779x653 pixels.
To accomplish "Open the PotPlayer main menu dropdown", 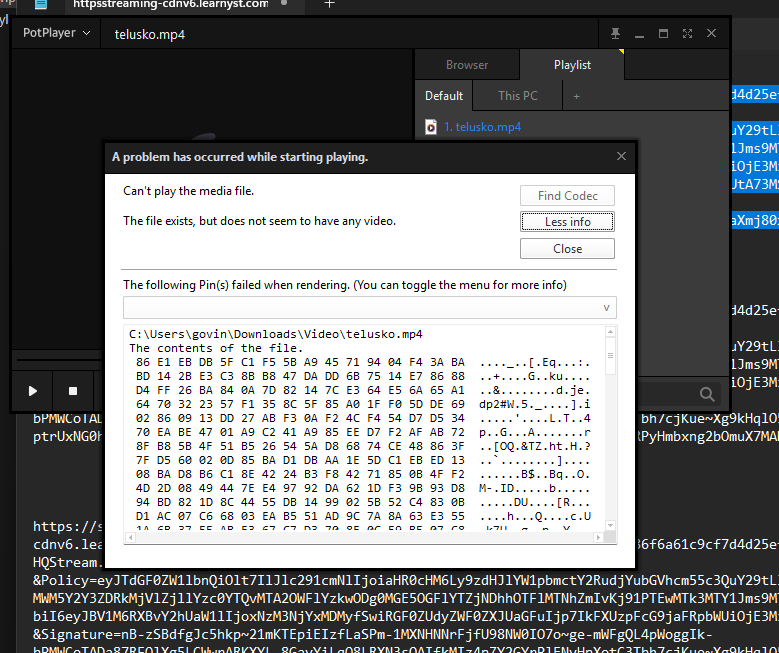I will [56, 33].
